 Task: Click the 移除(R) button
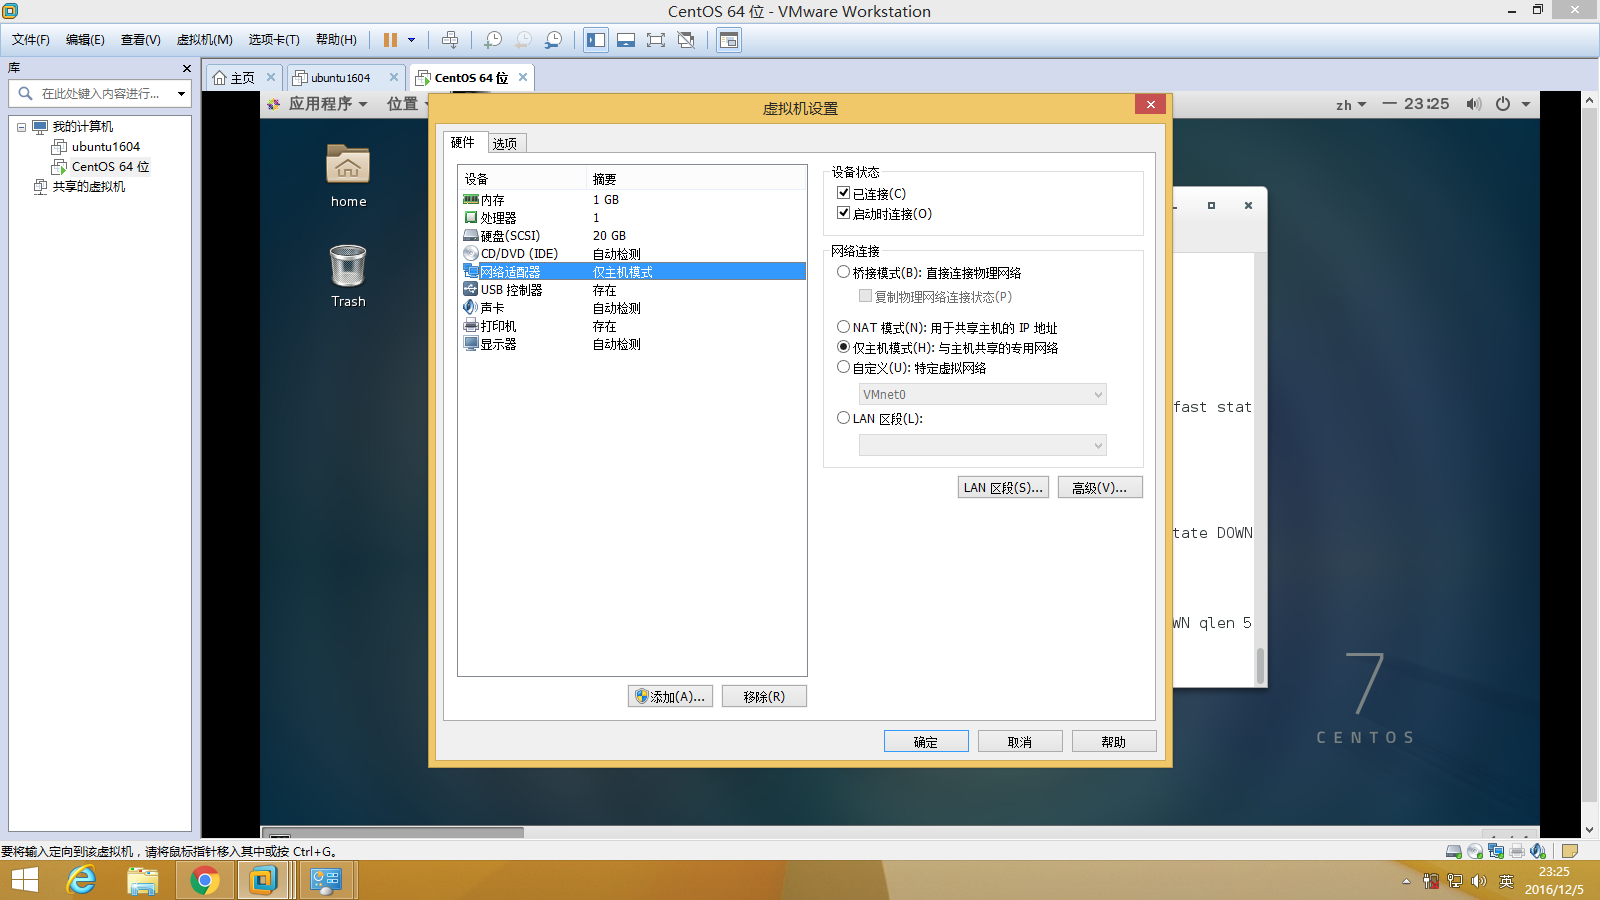tap(764, 696)
